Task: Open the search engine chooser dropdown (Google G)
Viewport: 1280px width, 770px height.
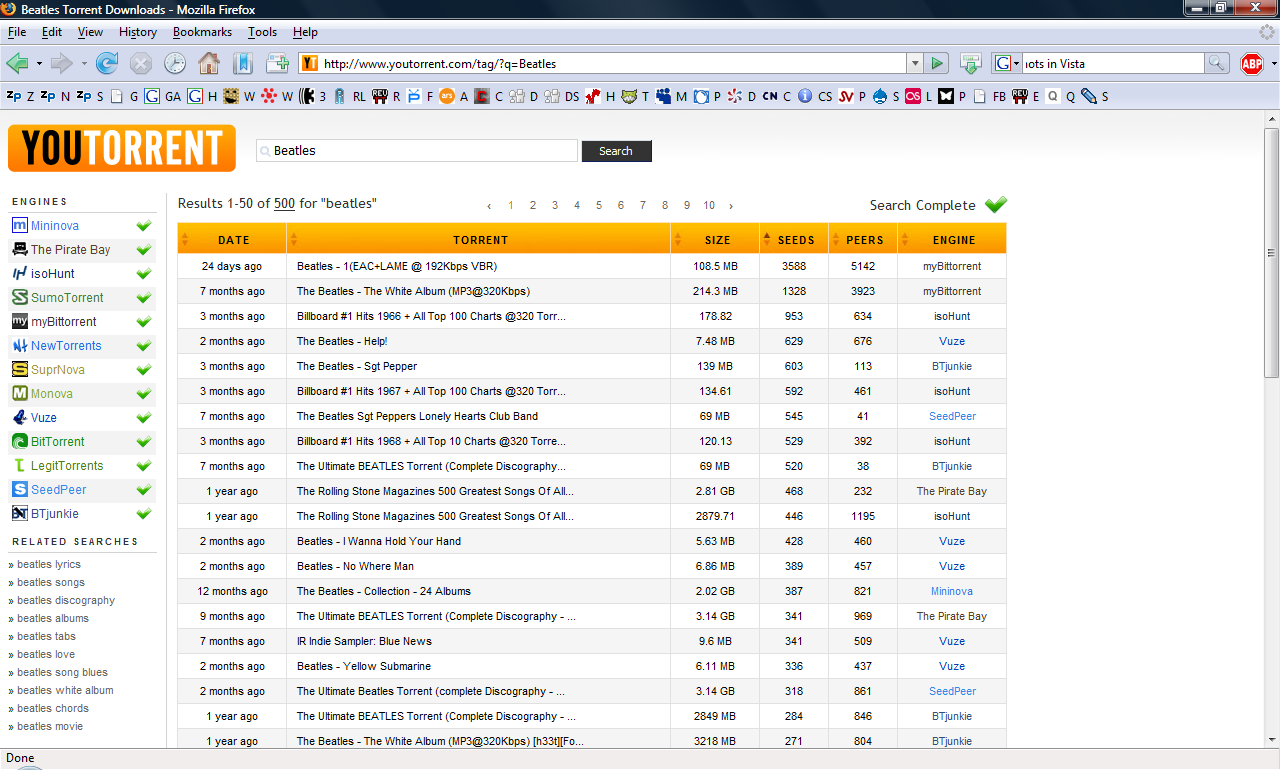Action: pyautogui.click(x=1007, y=63)
